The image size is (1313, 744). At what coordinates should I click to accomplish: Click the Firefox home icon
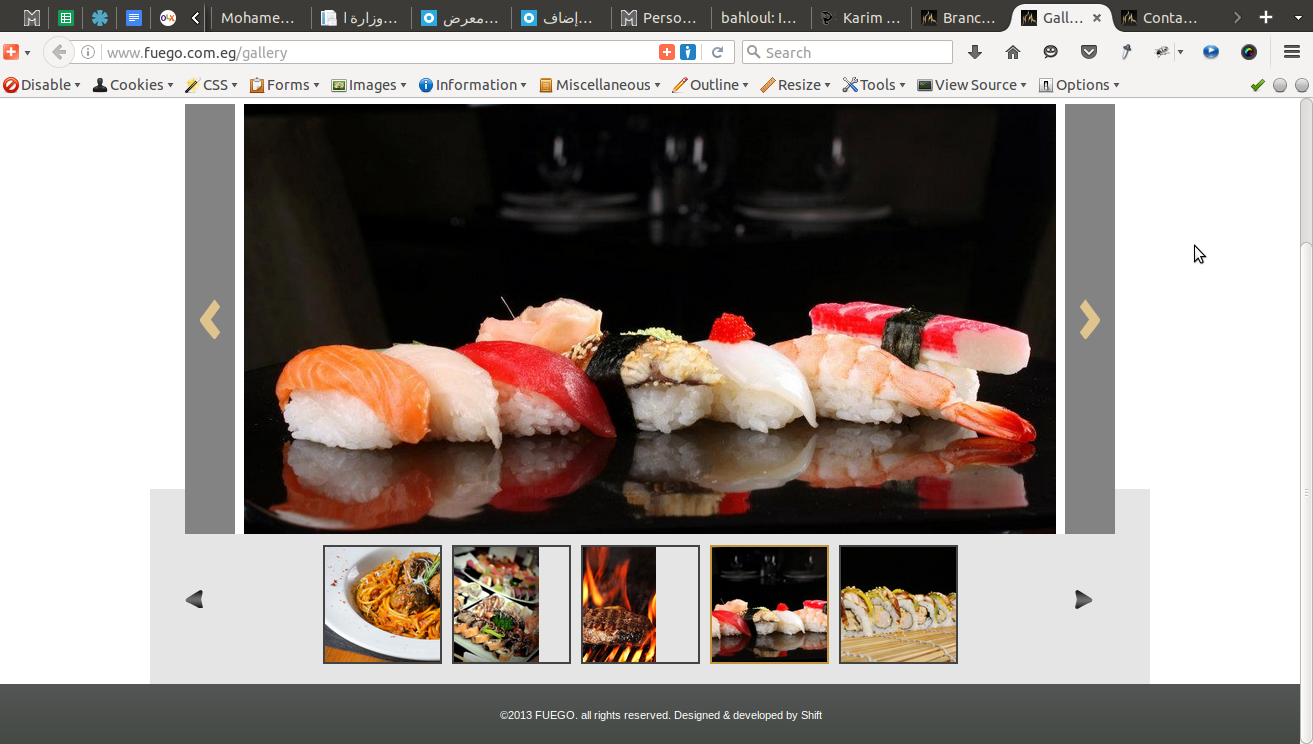coord(1013,52)
